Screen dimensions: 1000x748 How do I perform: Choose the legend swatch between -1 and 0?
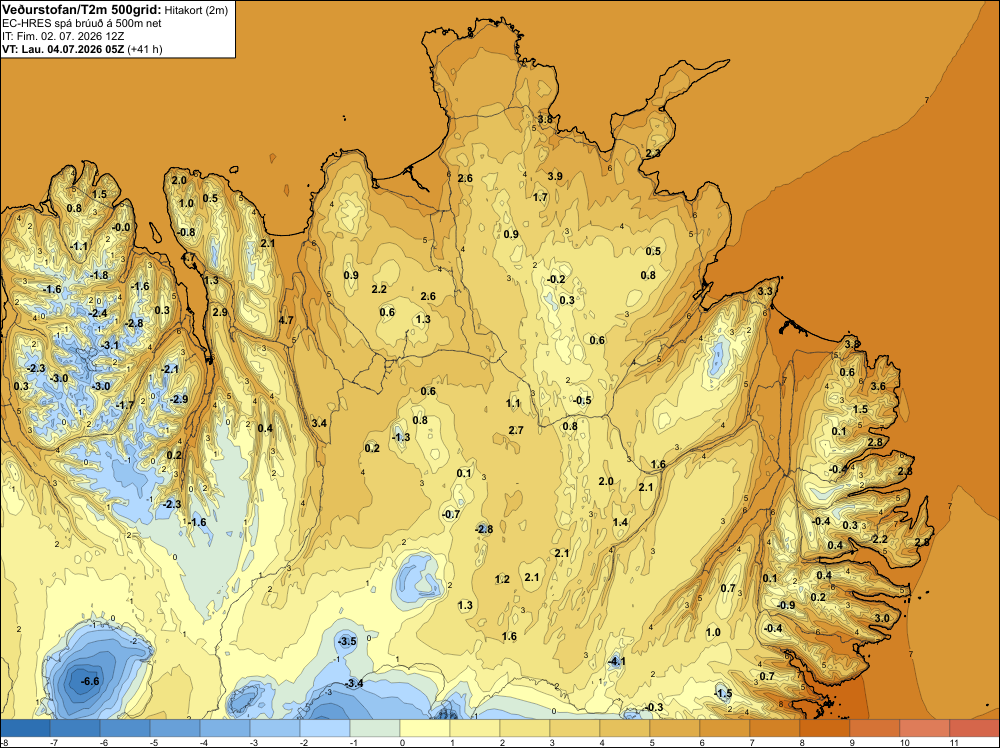tap(375, 728)
